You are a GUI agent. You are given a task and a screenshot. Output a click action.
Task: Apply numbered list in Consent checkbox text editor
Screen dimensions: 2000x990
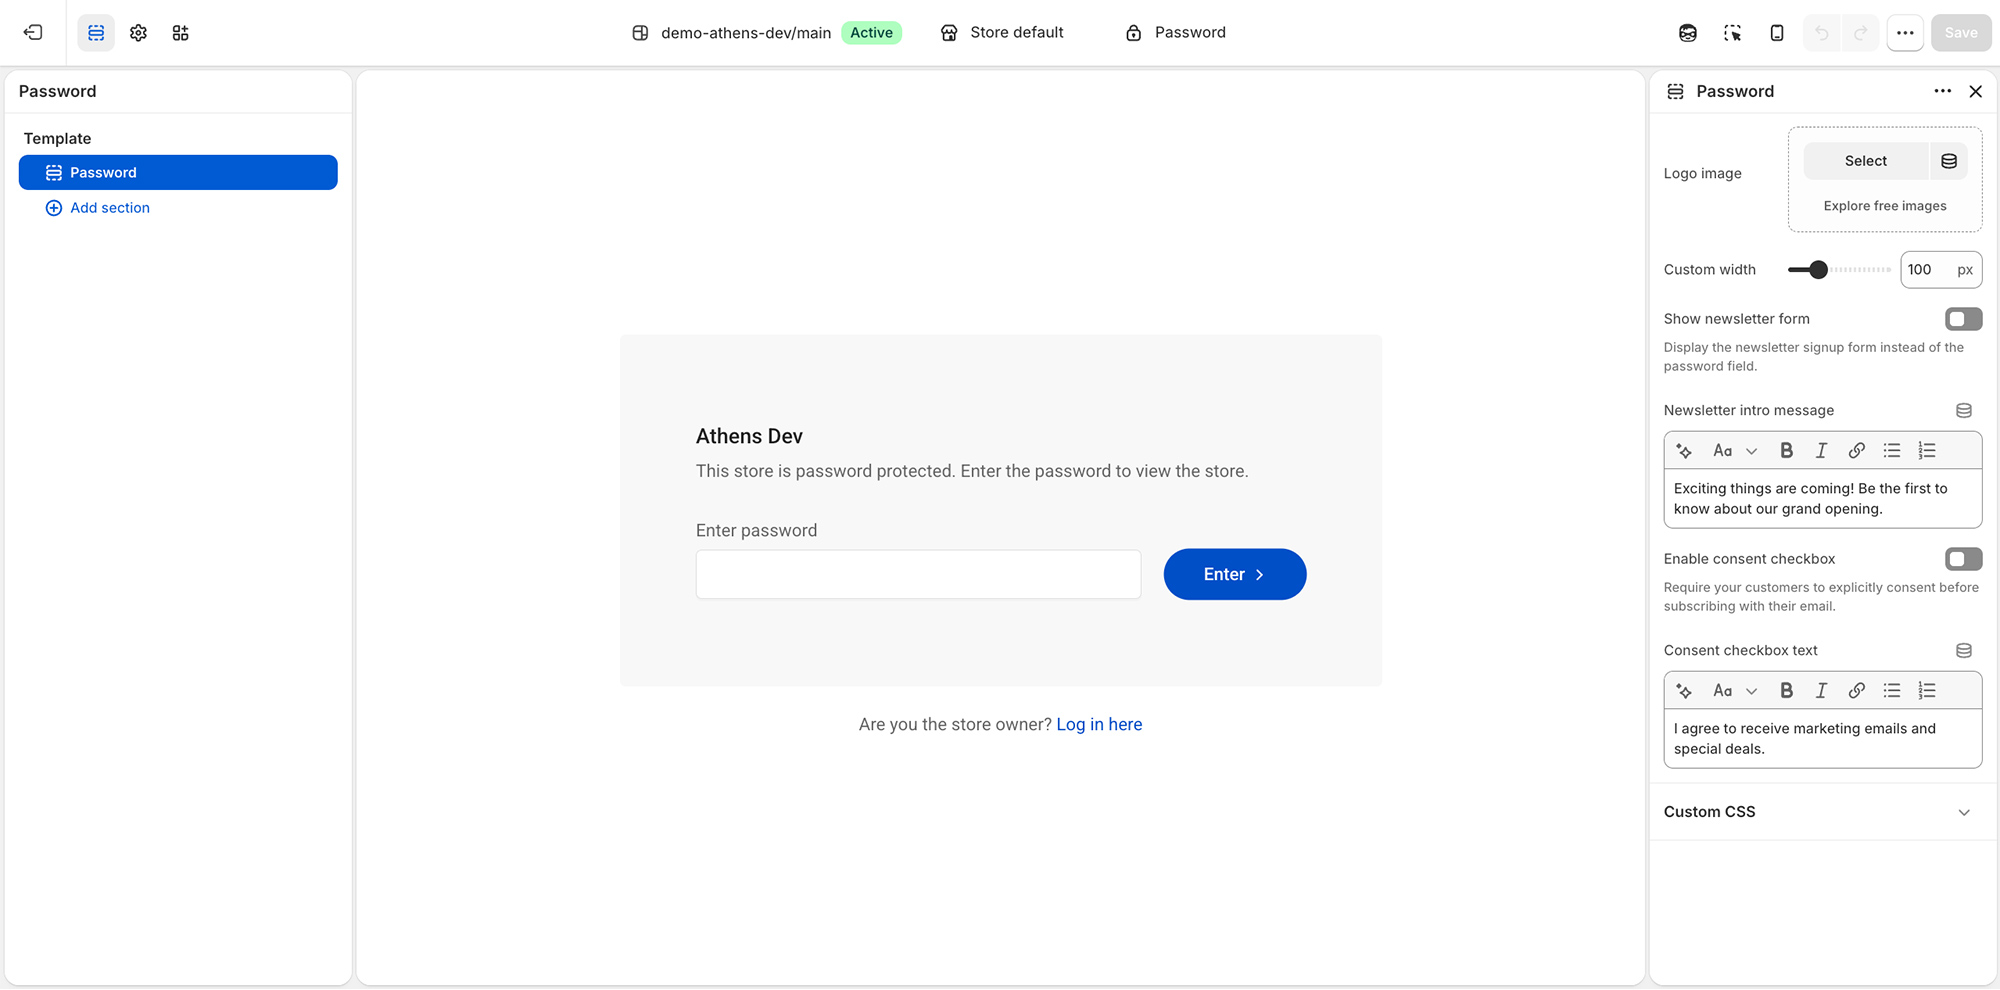pos(1927,691)
